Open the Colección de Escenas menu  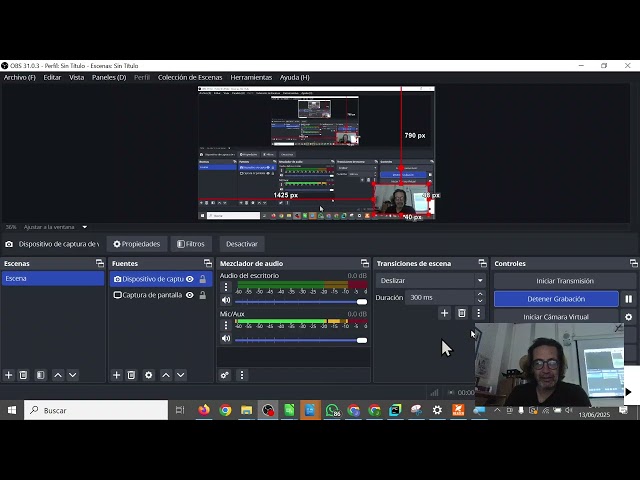(190, 77)
